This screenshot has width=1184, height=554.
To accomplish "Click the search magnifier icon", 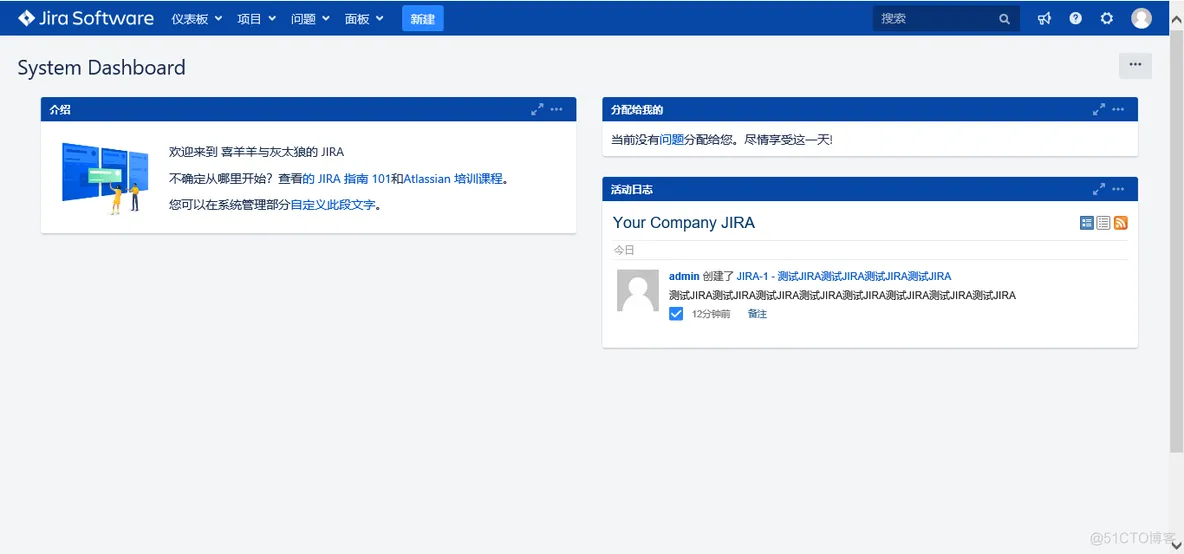I will [x=1004, y=20].
